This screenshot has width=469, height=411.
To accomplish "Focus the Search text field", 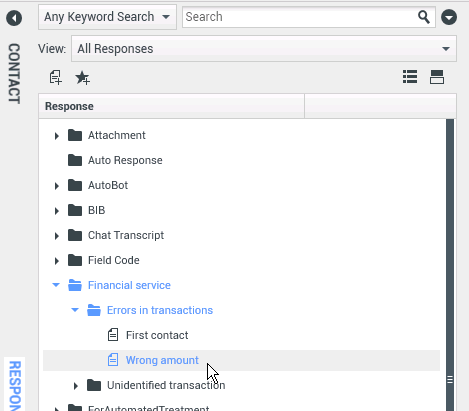I will pos(300,17).
